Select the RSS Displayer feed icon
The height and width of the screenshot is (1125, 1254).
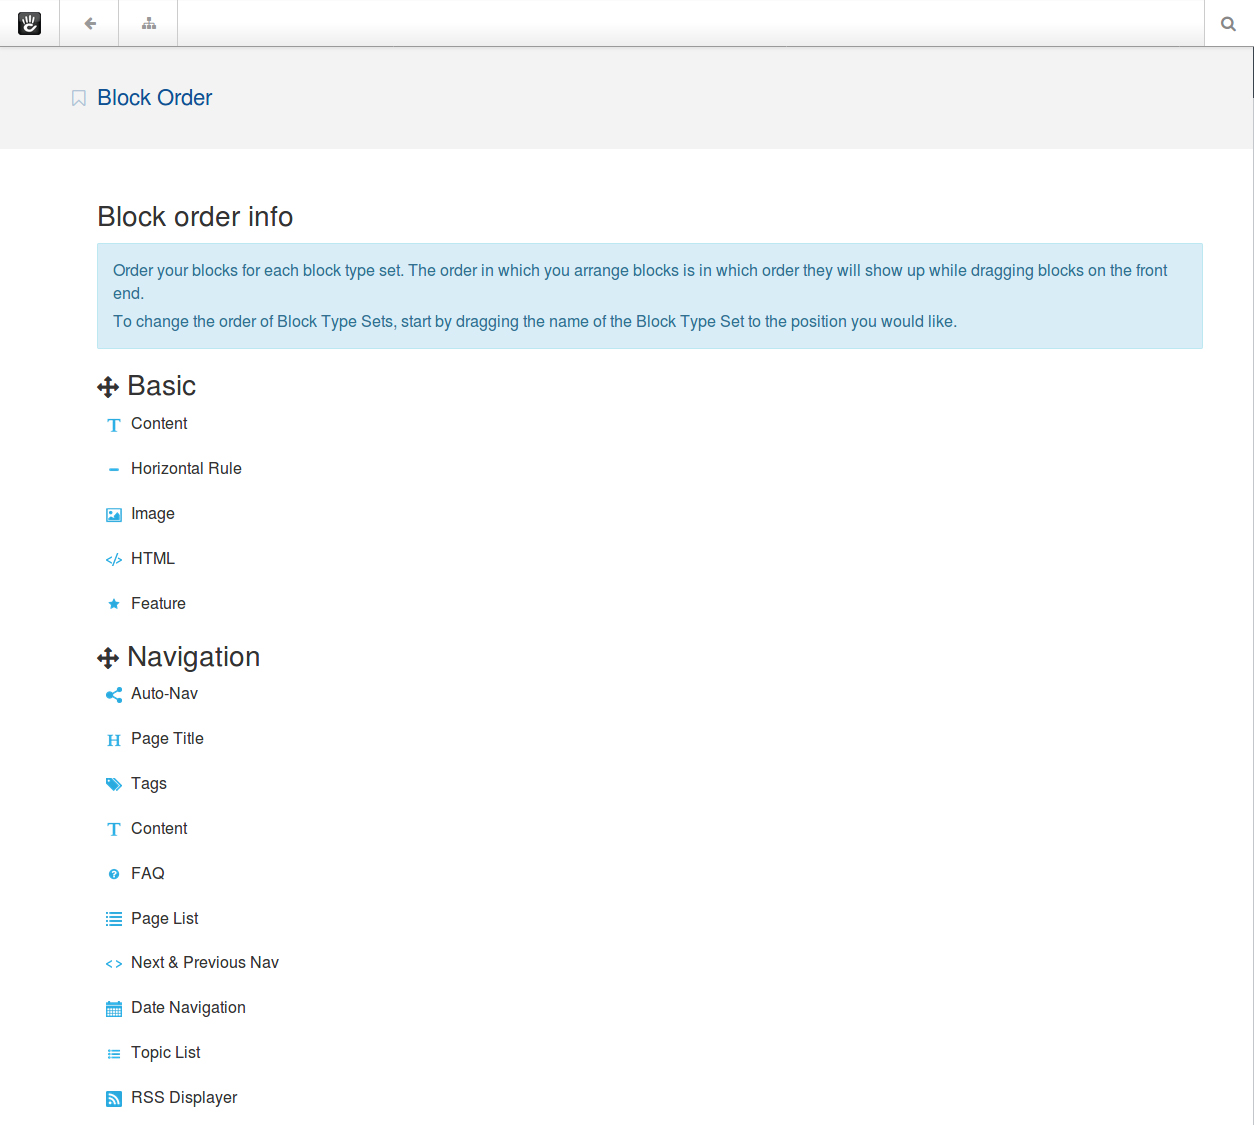click(x=113, y=1098)
